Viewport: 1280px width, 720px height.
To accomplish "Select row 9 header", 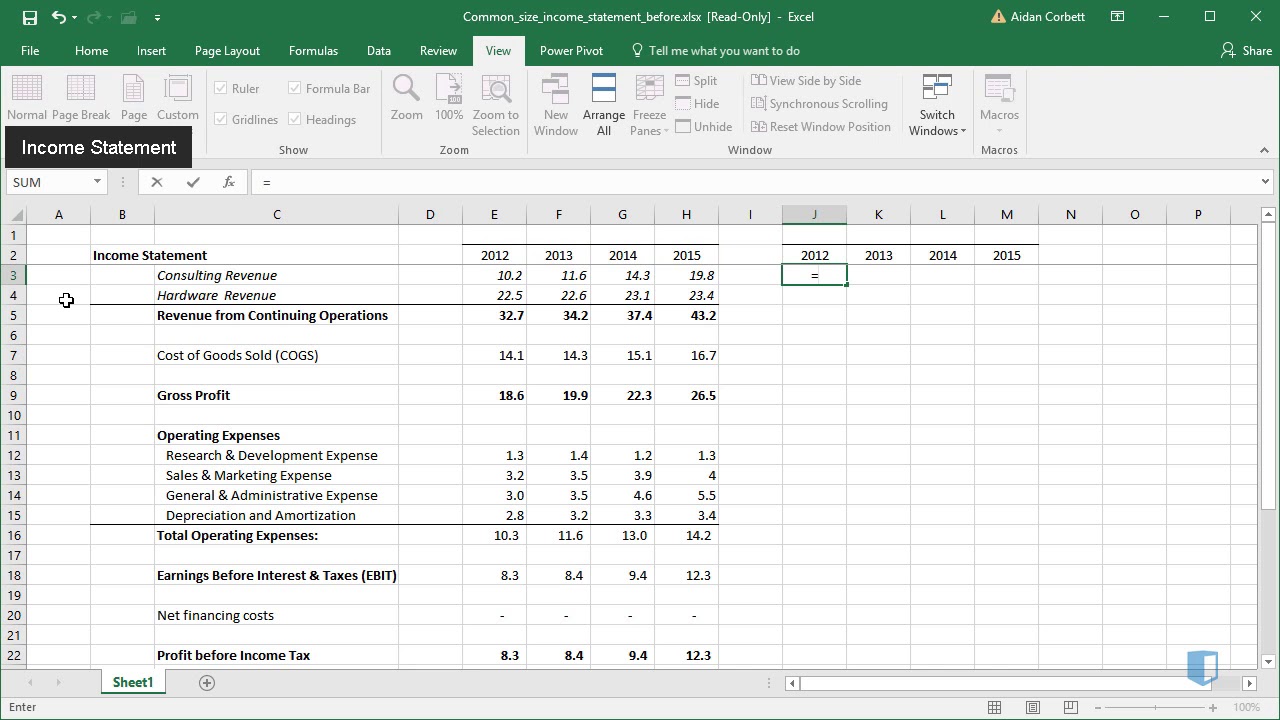I will (x=13, y=395).
